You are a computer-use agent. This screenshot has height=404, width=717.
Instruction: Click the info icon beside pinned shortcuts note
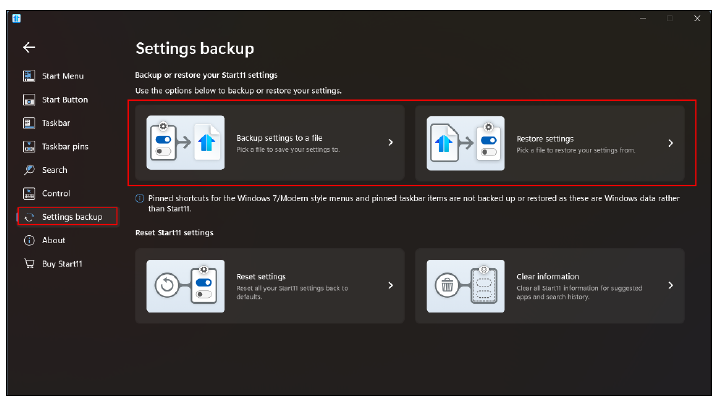pos(139,198)
